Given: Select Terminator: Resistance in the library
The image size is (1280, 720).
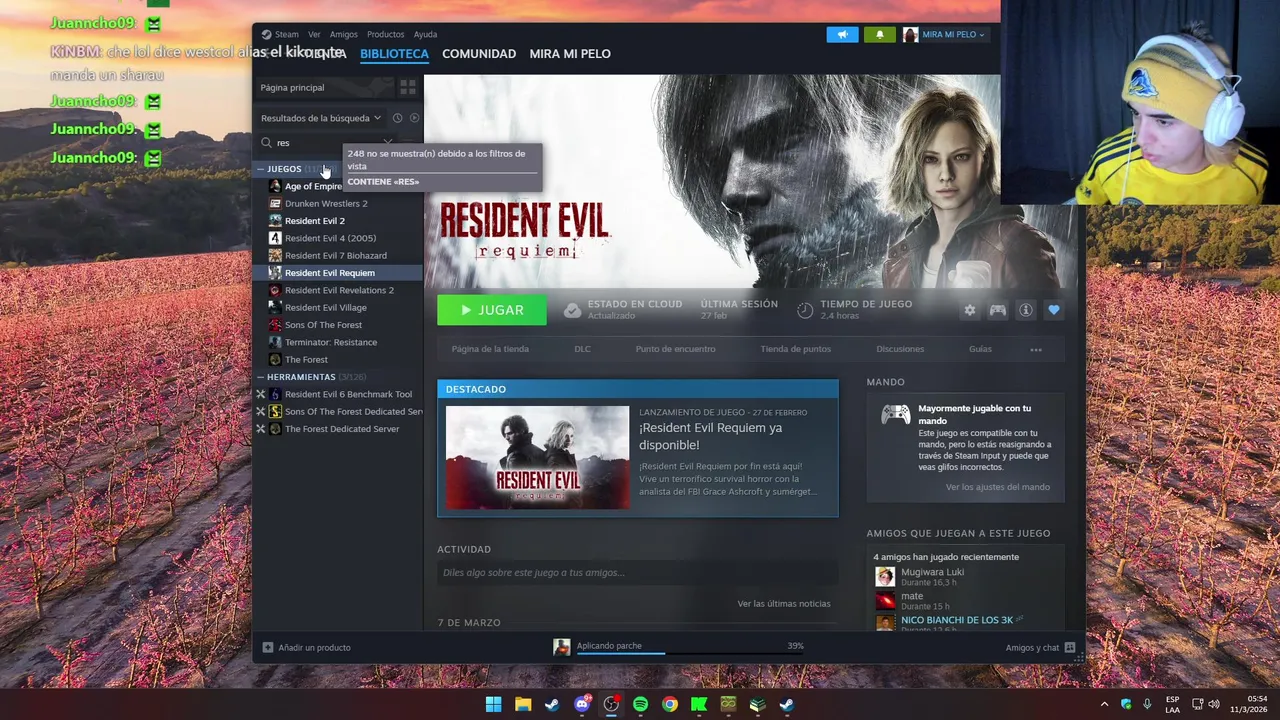Looking at the screenshot, I should click(x=330, y=342).
